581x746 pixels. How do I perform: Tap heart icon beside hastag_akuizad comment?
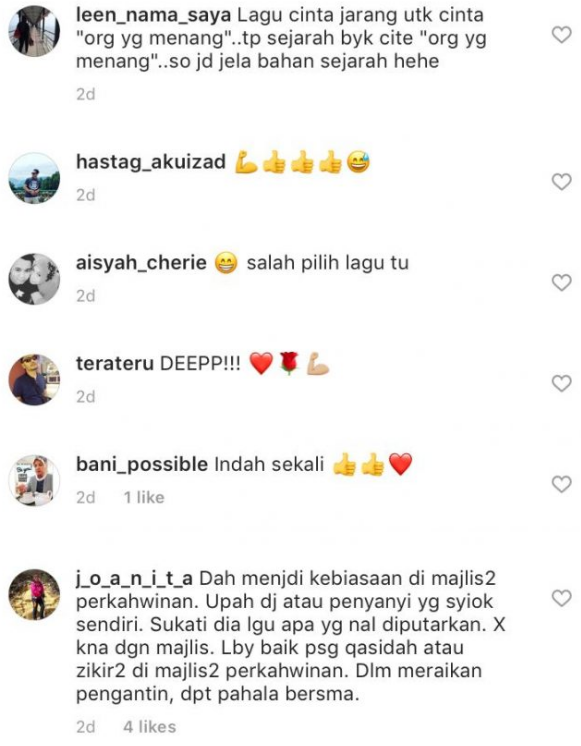(561, 182)
